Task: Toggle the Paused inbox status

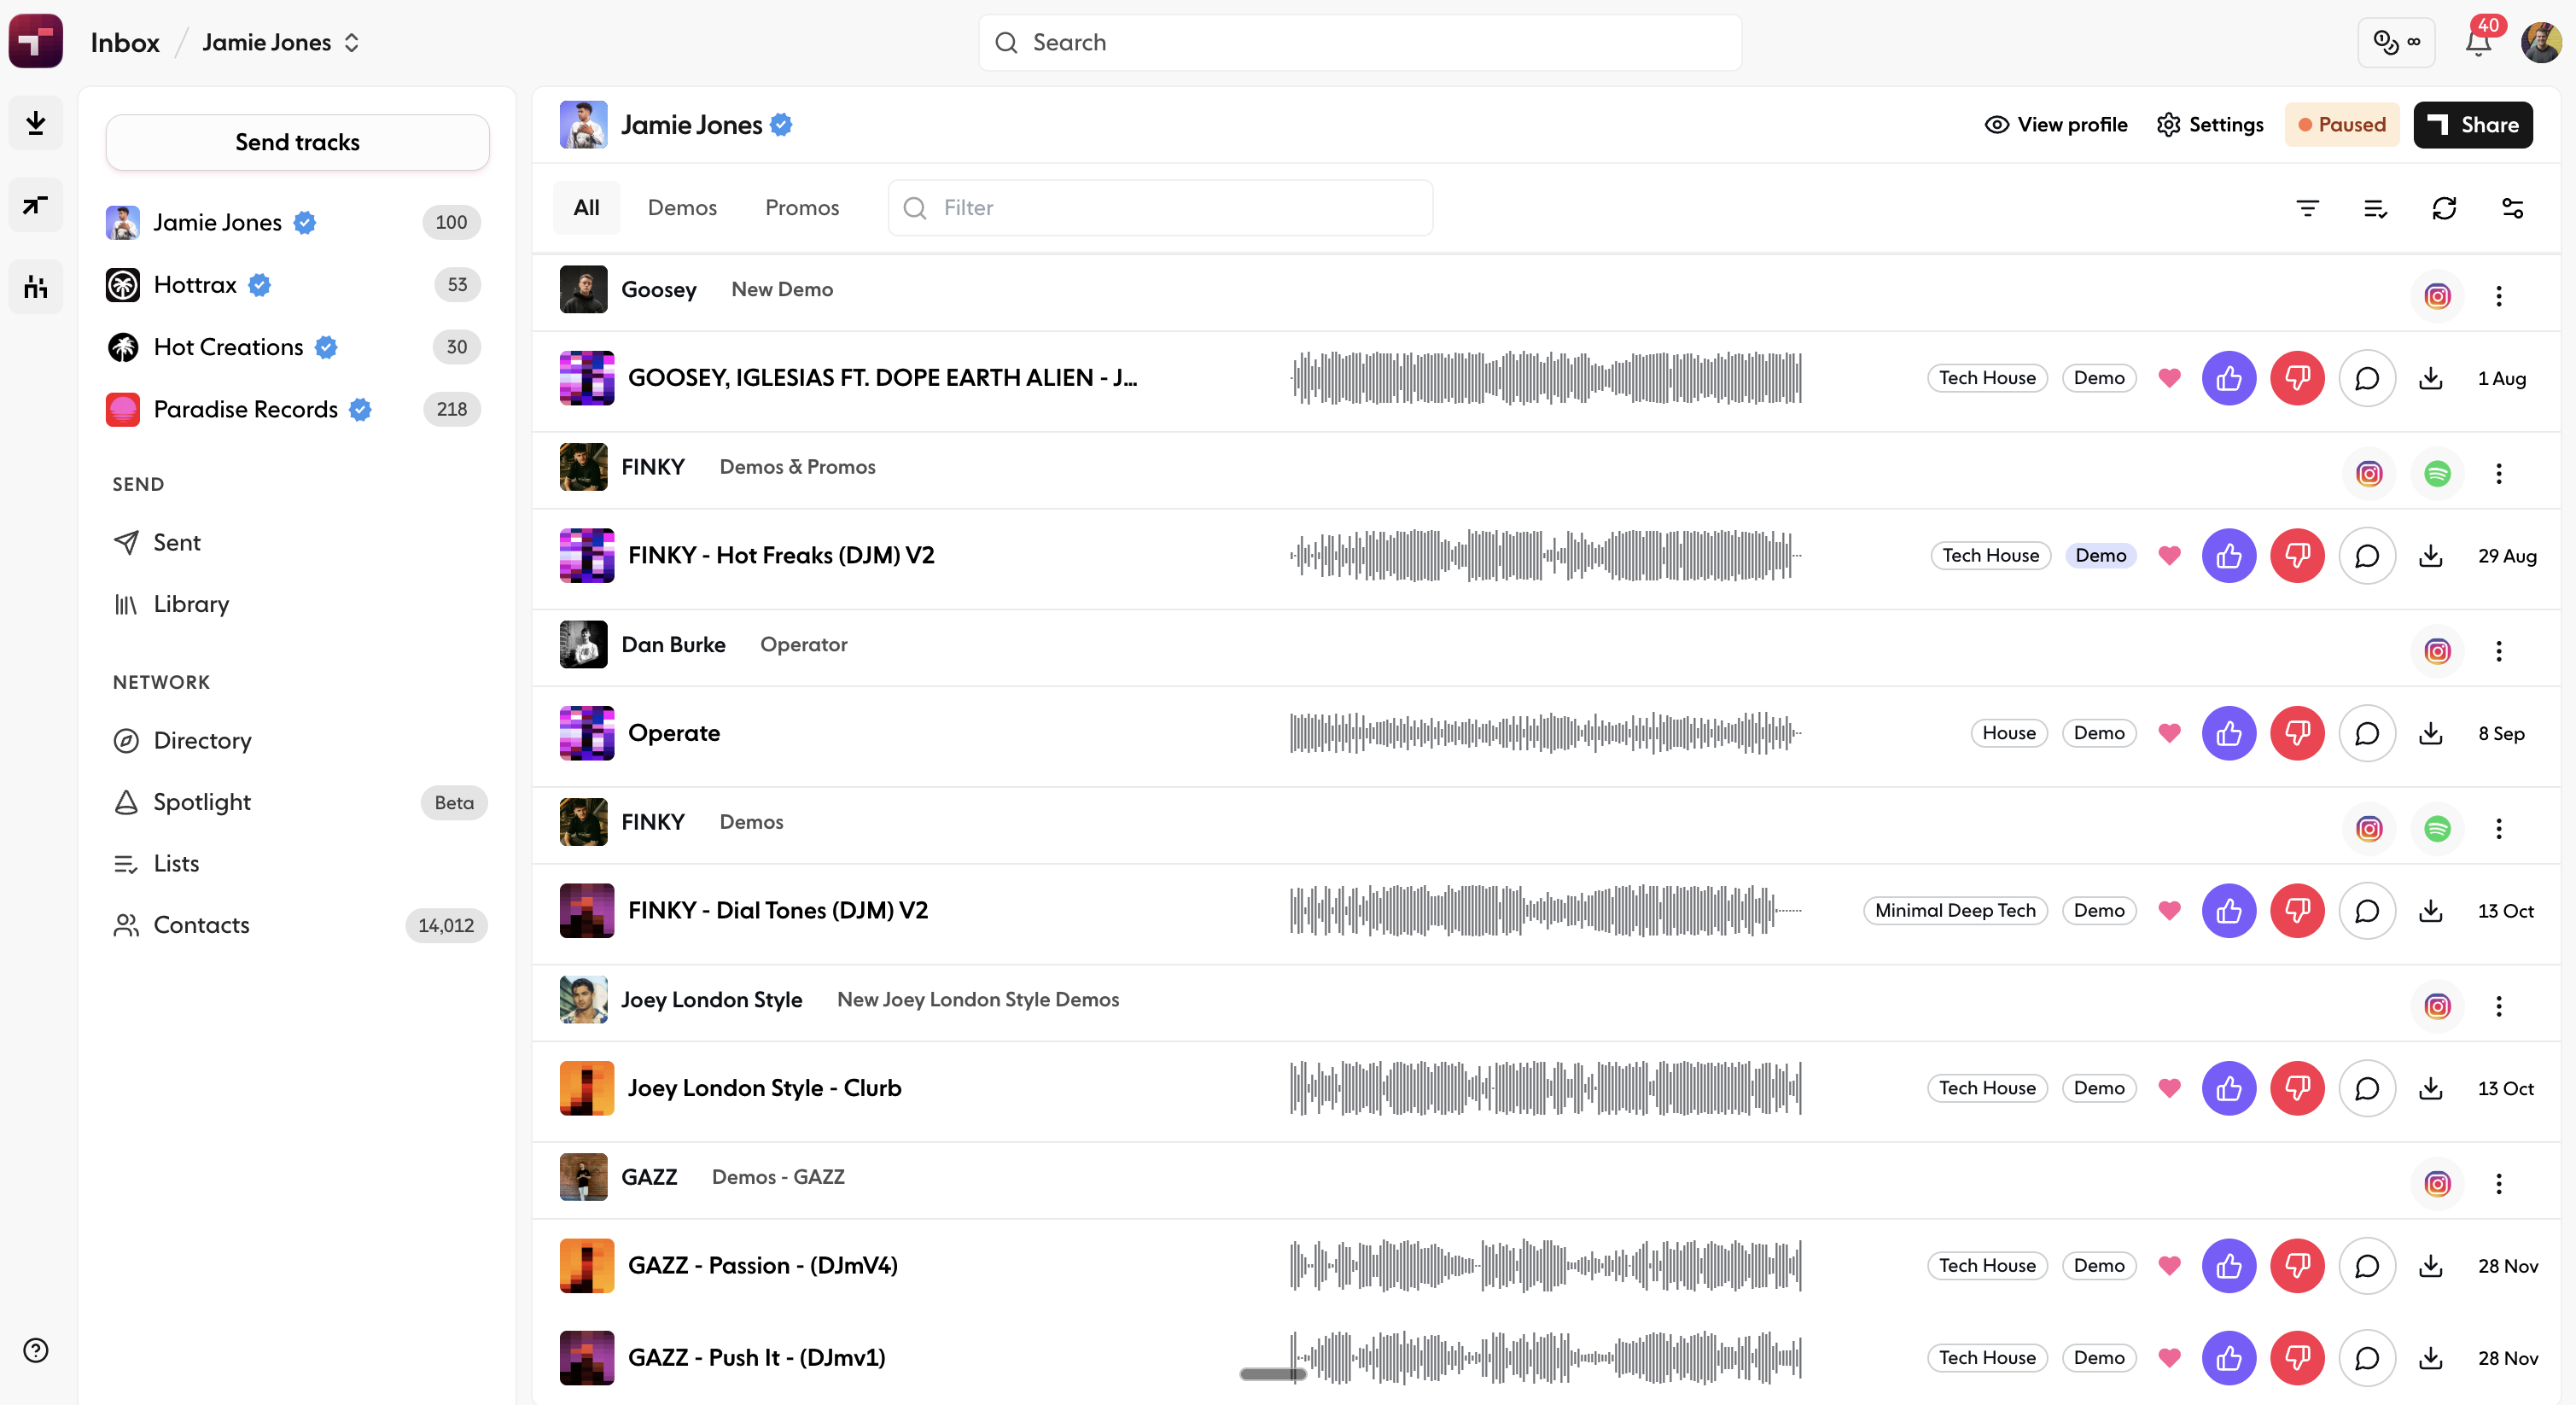Action: (2341, 125)
